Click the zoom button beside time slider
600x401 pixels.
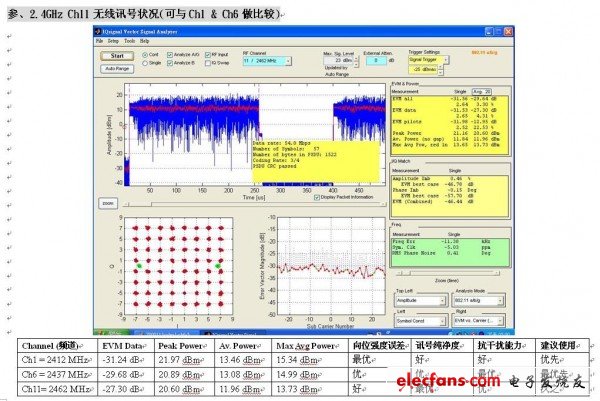pos(107,202)
